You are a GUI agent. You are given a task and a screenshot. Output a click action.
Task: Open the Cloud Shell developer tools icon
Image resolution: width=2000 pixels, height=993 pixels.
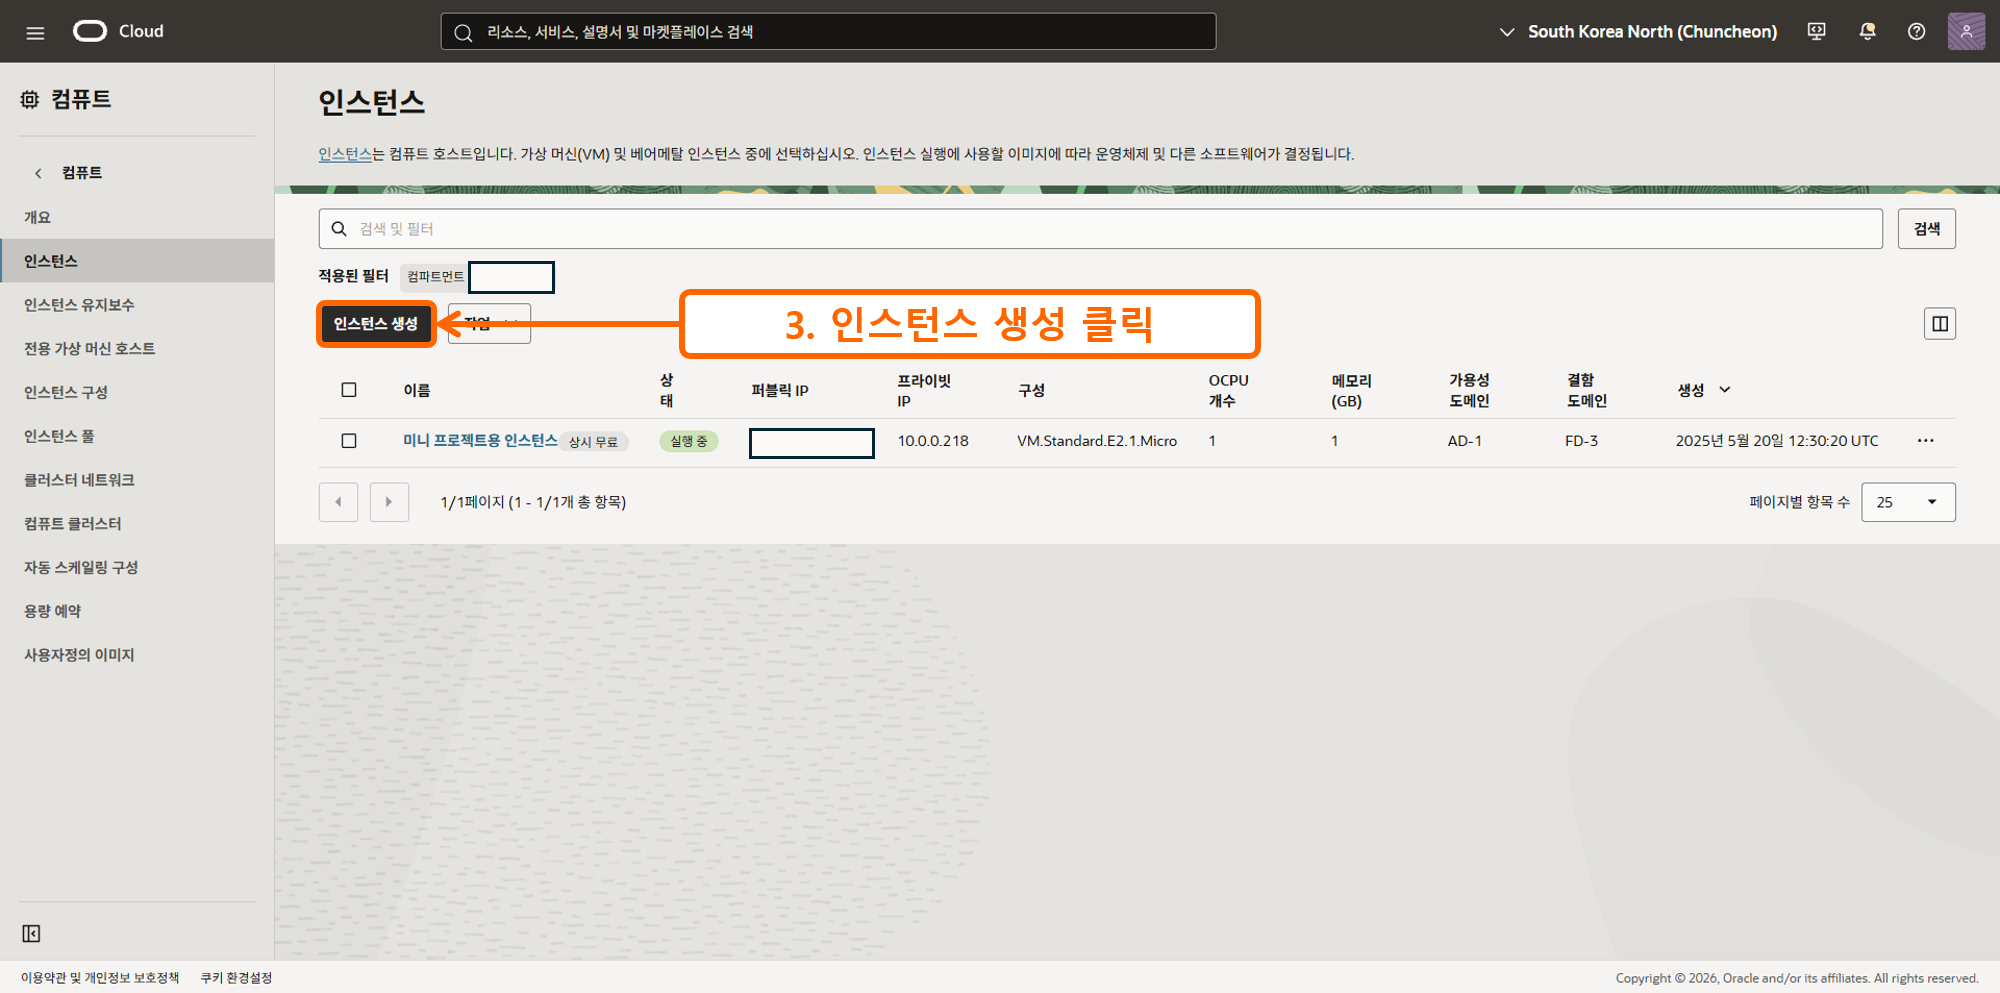pyautogui.click(x=1817, y=31)
